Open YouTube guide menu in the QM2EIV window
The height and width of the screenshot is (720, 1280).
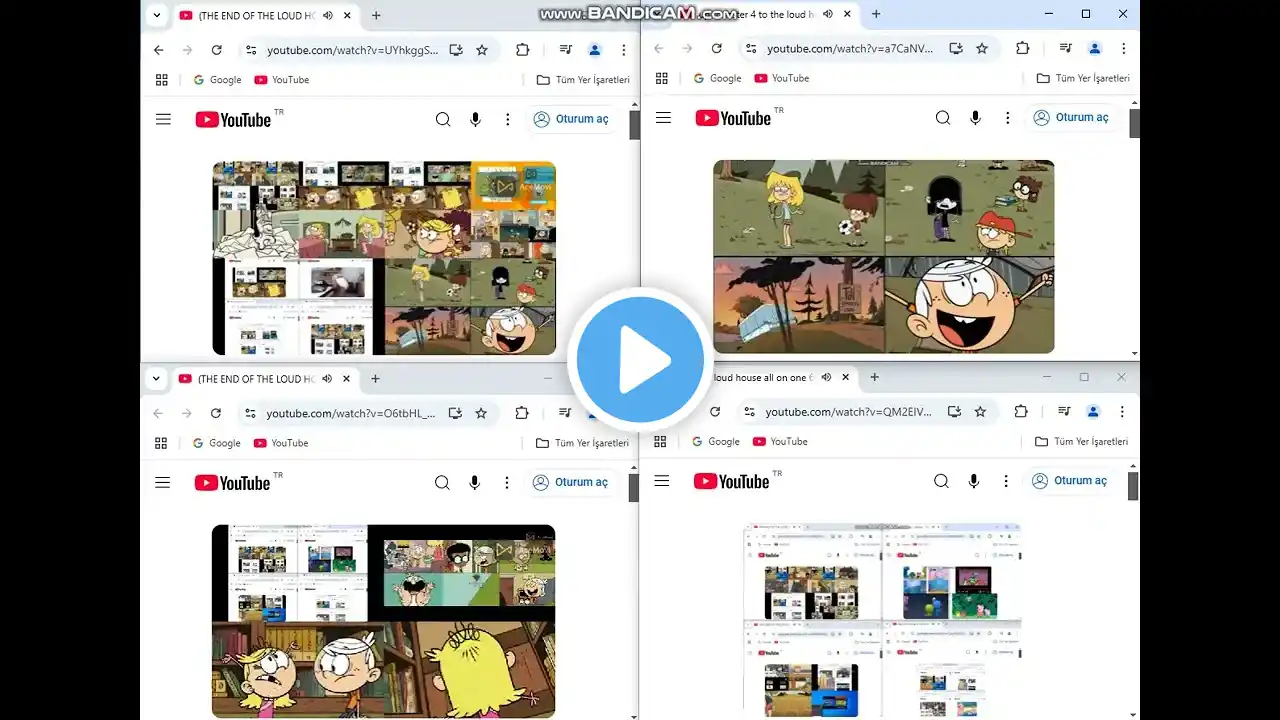pos(661,481)
